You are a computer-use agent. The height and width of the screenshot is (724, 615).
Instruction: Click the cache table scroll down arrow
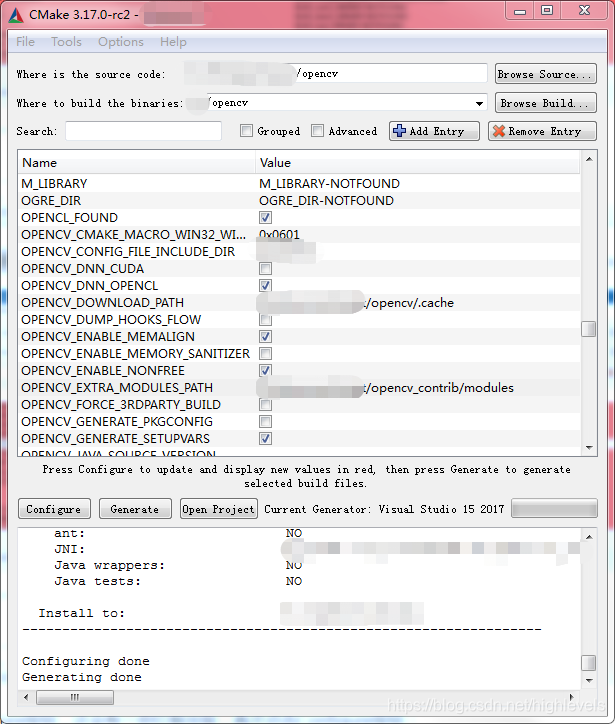pos(589,447)
